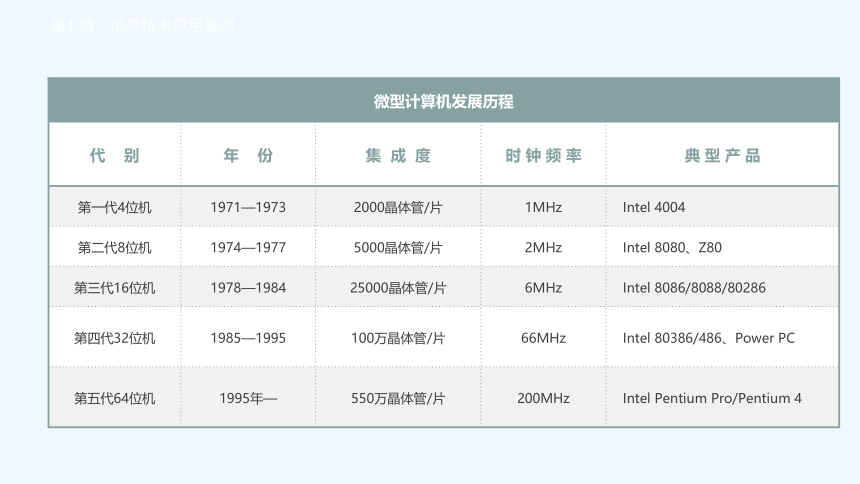Click the cell 1985—1995

click(x=248, y=338)
